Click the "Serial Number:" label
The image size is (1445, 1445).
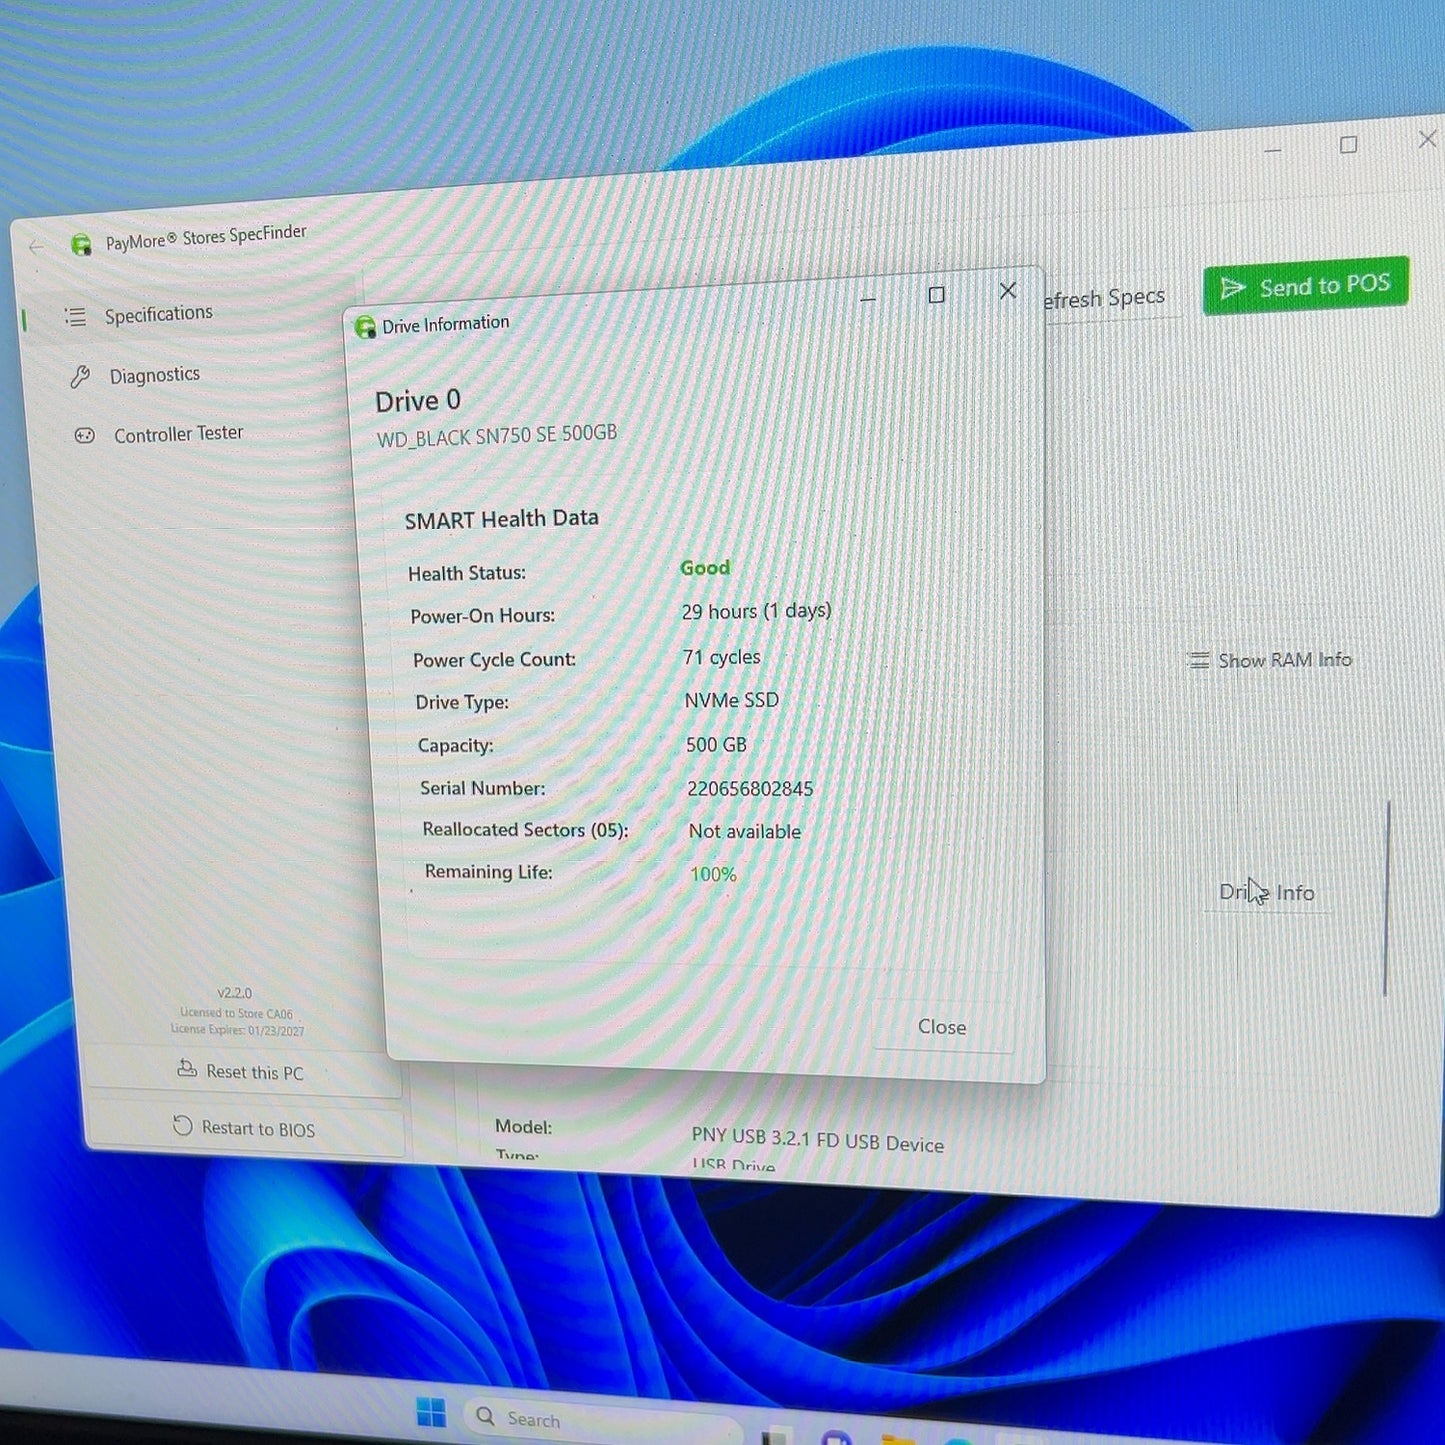pyautogui.click(x=483, y=788)
